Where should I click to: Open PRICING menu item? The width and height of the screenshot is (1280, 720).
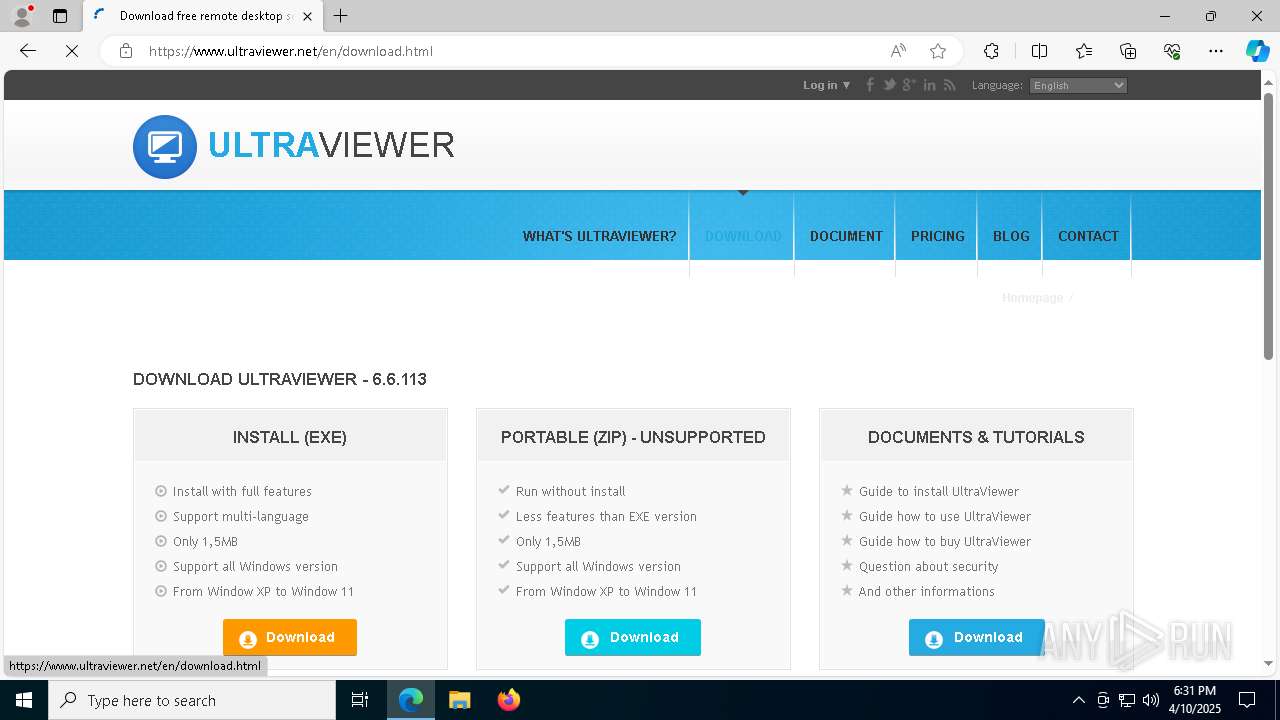click(x=938, y=236)
